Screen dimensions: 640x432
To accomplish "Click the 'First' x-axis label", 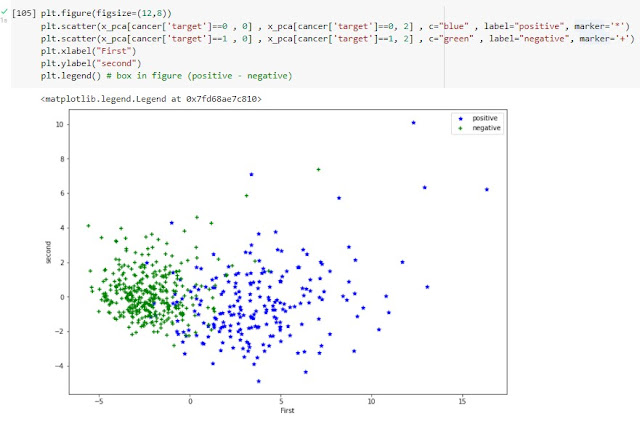I will pyautogui.click(x=288, y=410).
